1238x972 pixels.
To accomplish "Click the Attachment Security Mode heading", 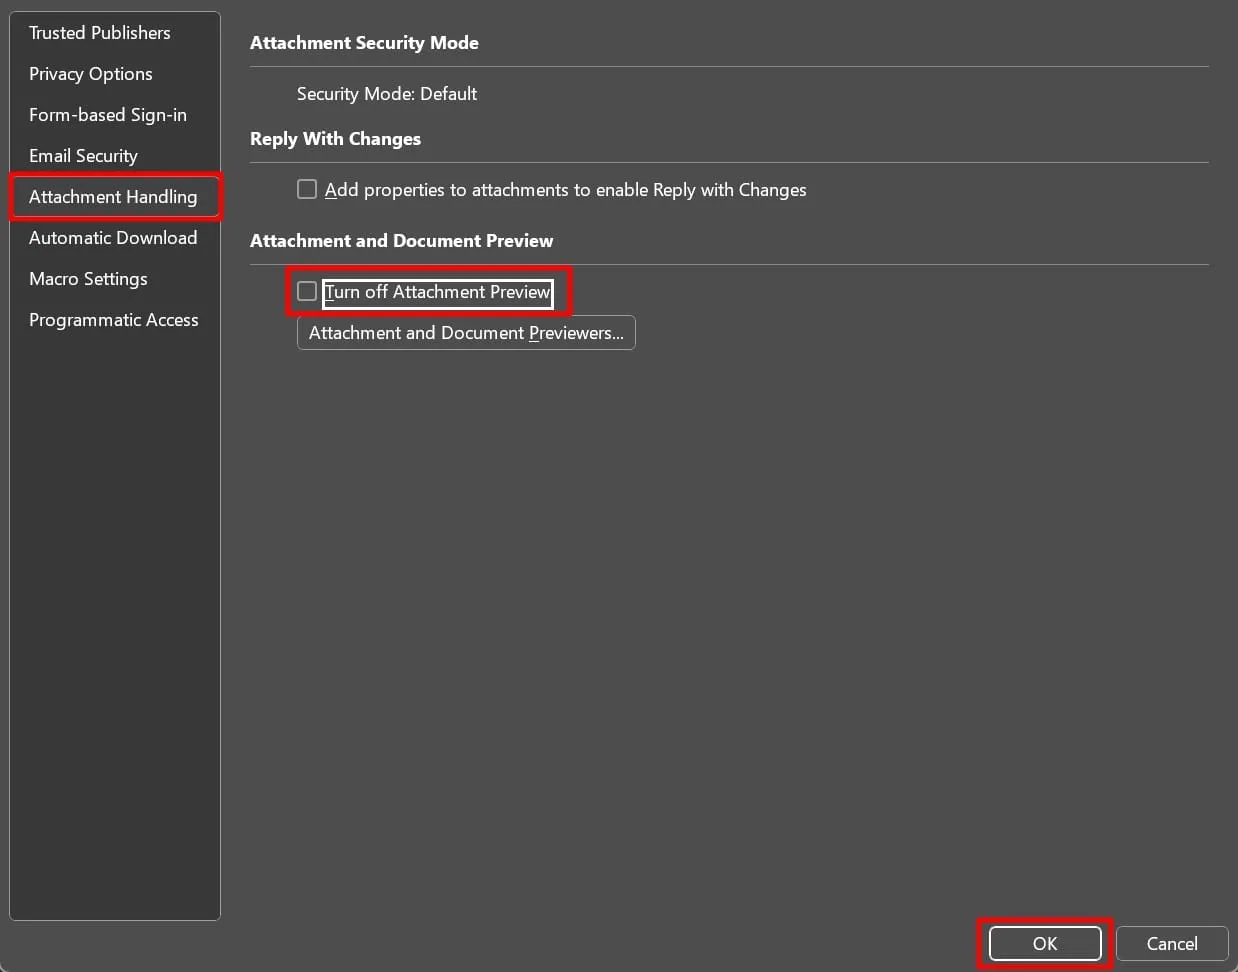I will point(364,42).
